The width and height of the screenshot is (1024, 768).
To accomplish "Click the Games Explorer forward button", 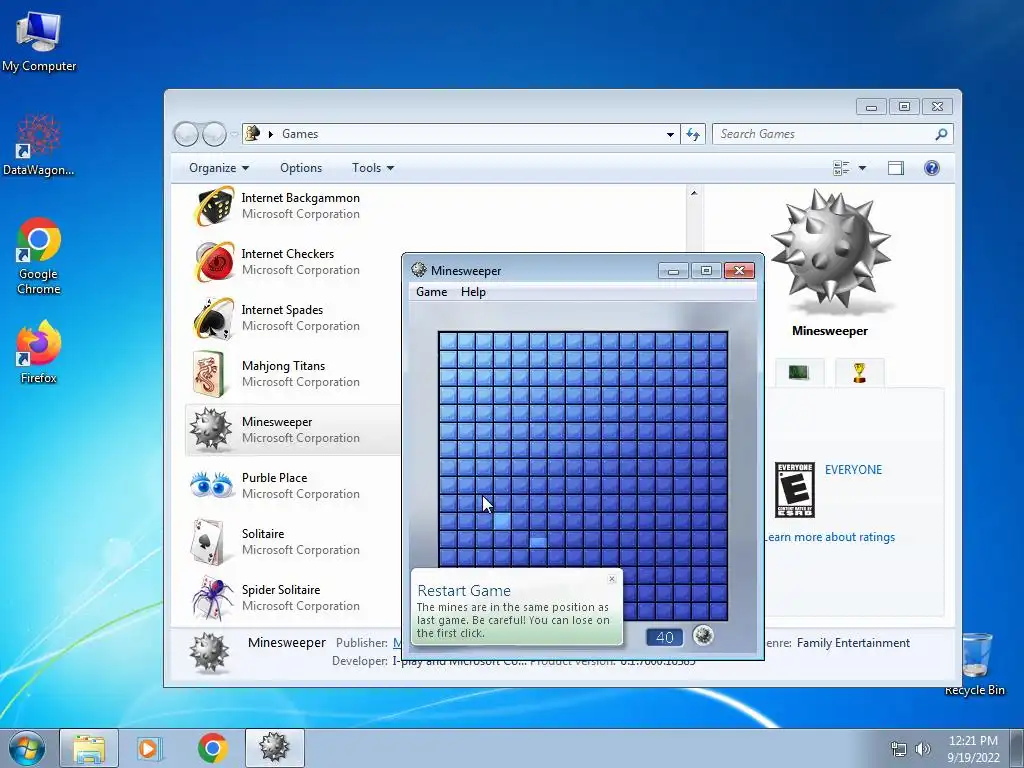I will tap(214, 134).
